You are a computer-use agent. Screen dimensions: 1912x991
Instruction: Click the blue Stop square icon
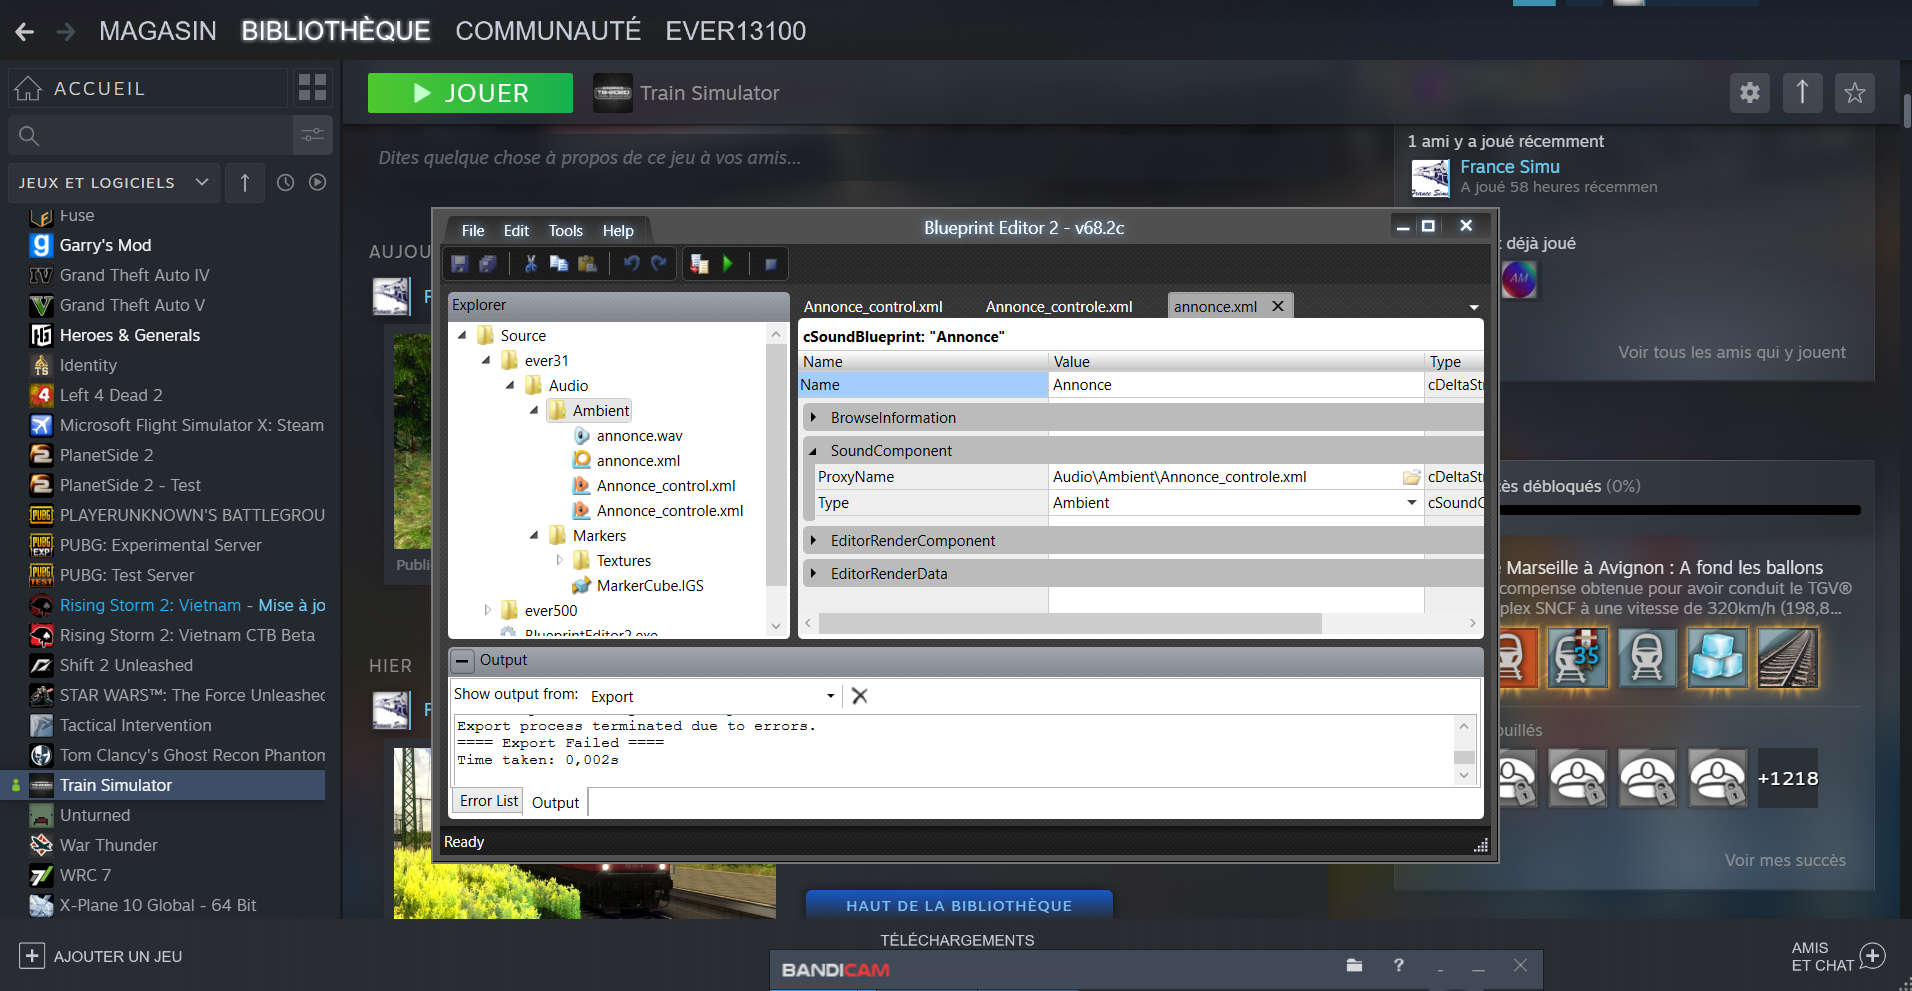771,265
